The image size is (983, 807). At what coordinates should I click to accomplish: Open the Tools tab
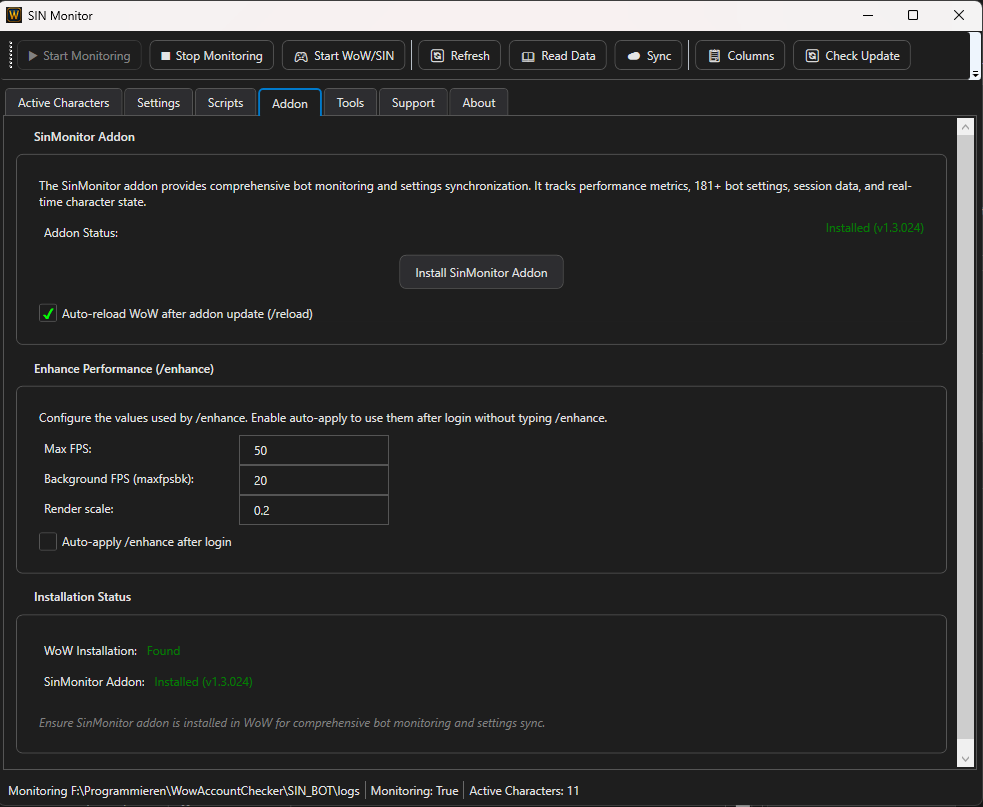pyautogui.click(x=349, y=102)
